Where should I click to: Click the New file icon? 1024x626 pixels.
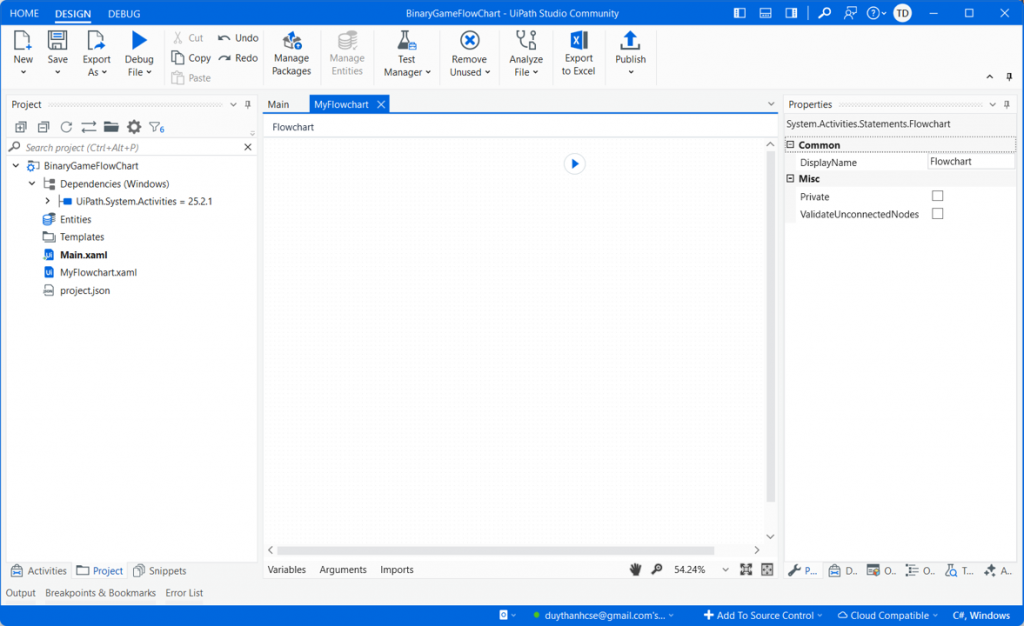click(23, 40)
